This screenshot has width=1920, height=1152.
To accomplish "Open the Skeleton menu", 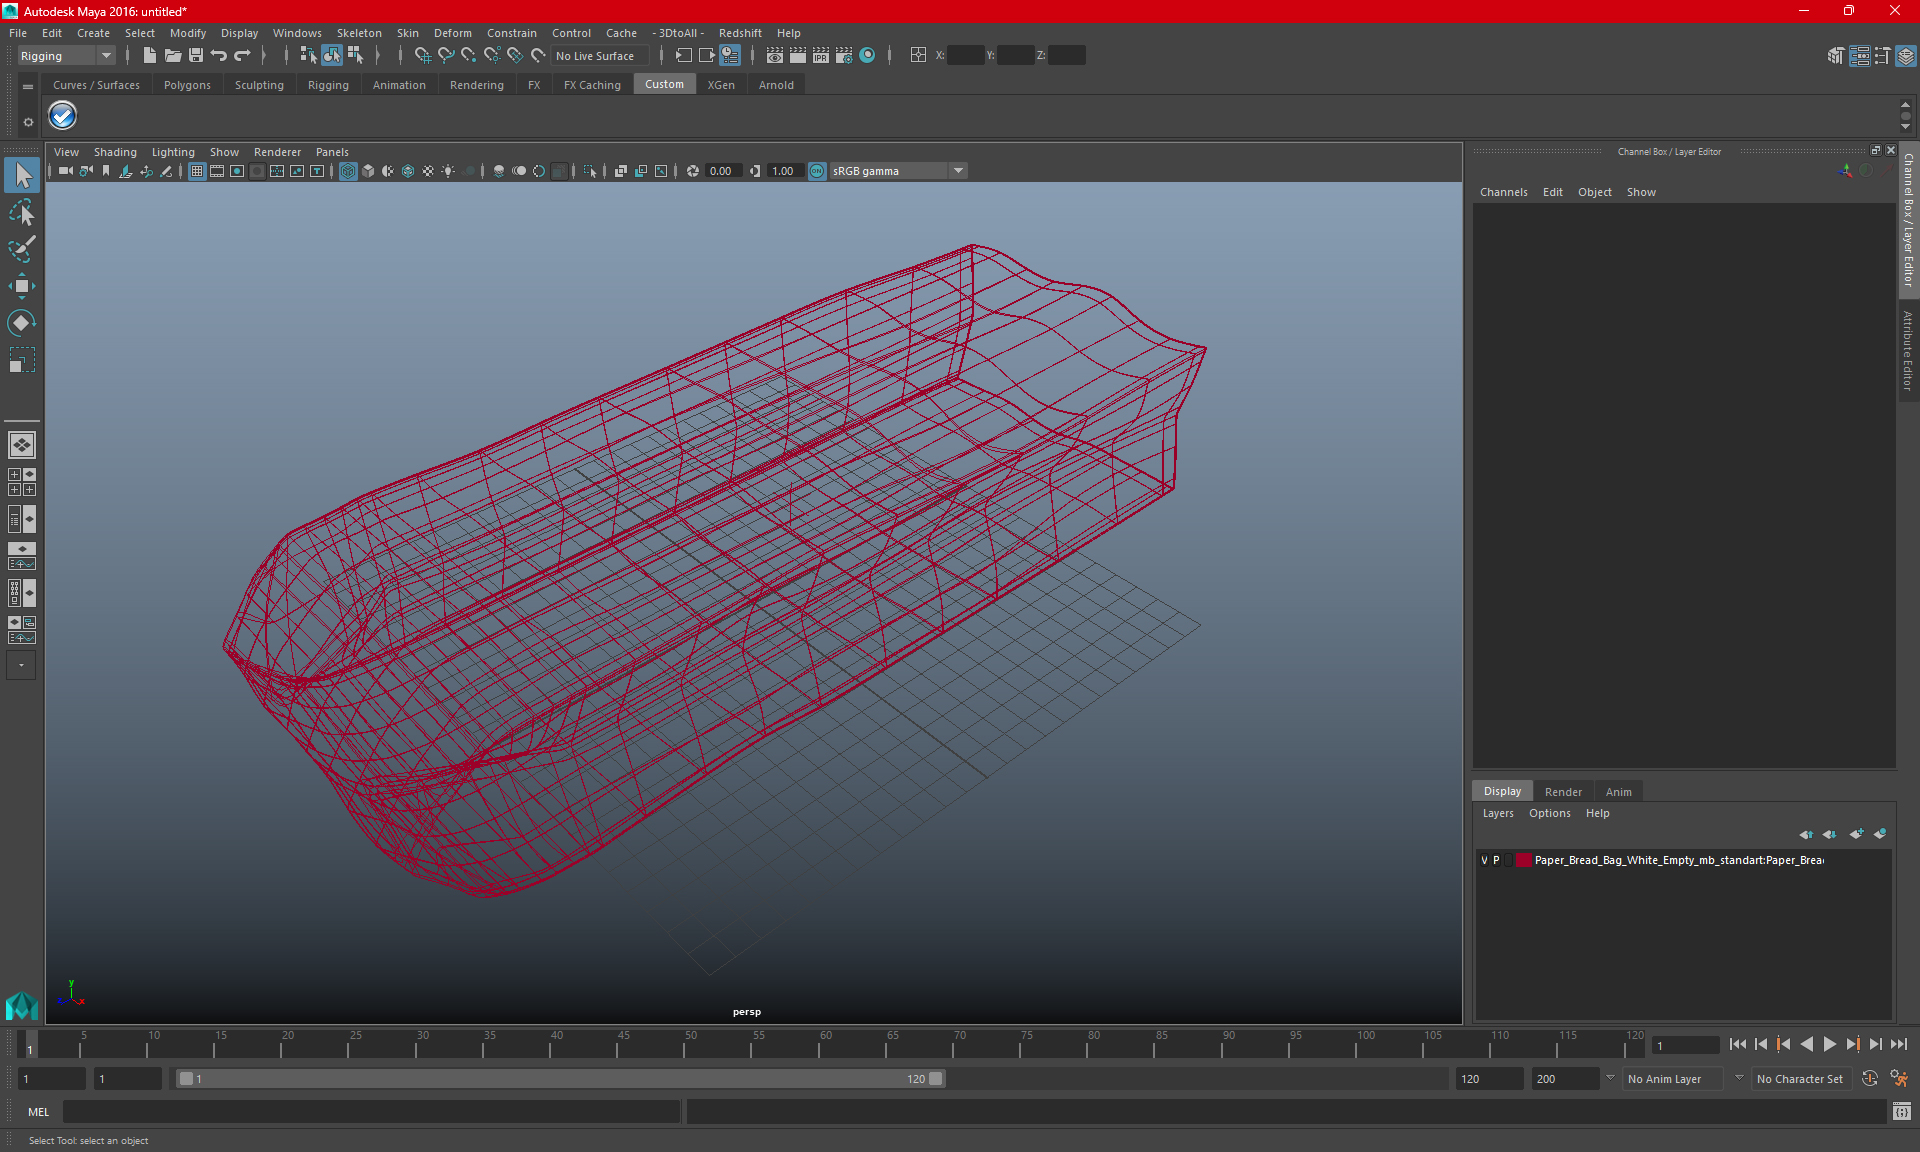I will point(359,33).
